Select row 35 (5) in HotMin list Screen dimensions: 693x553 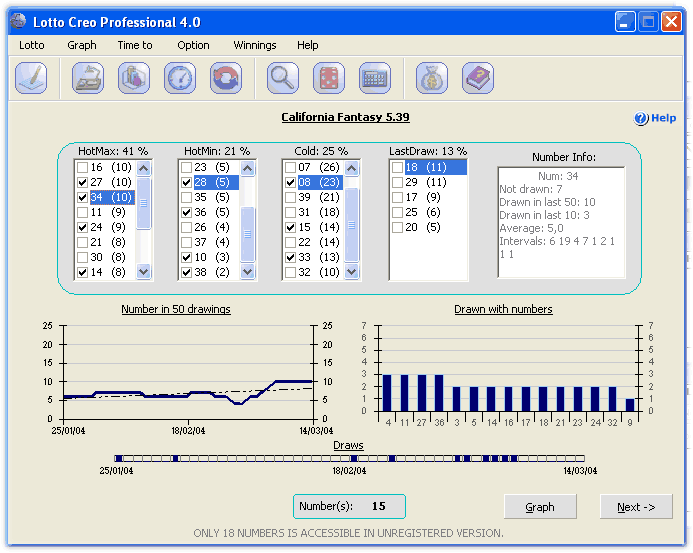coord(209,198)
